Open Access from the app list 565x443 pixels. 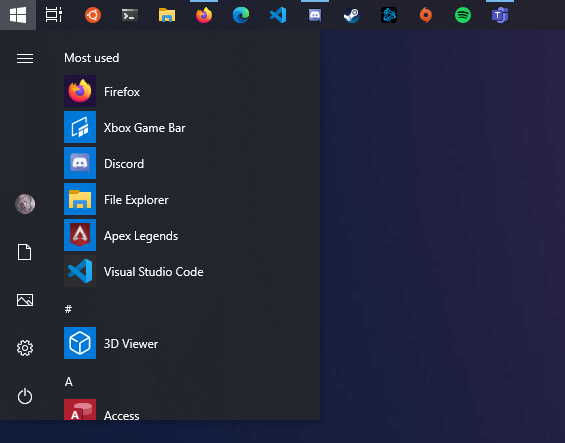click(192, 409)
